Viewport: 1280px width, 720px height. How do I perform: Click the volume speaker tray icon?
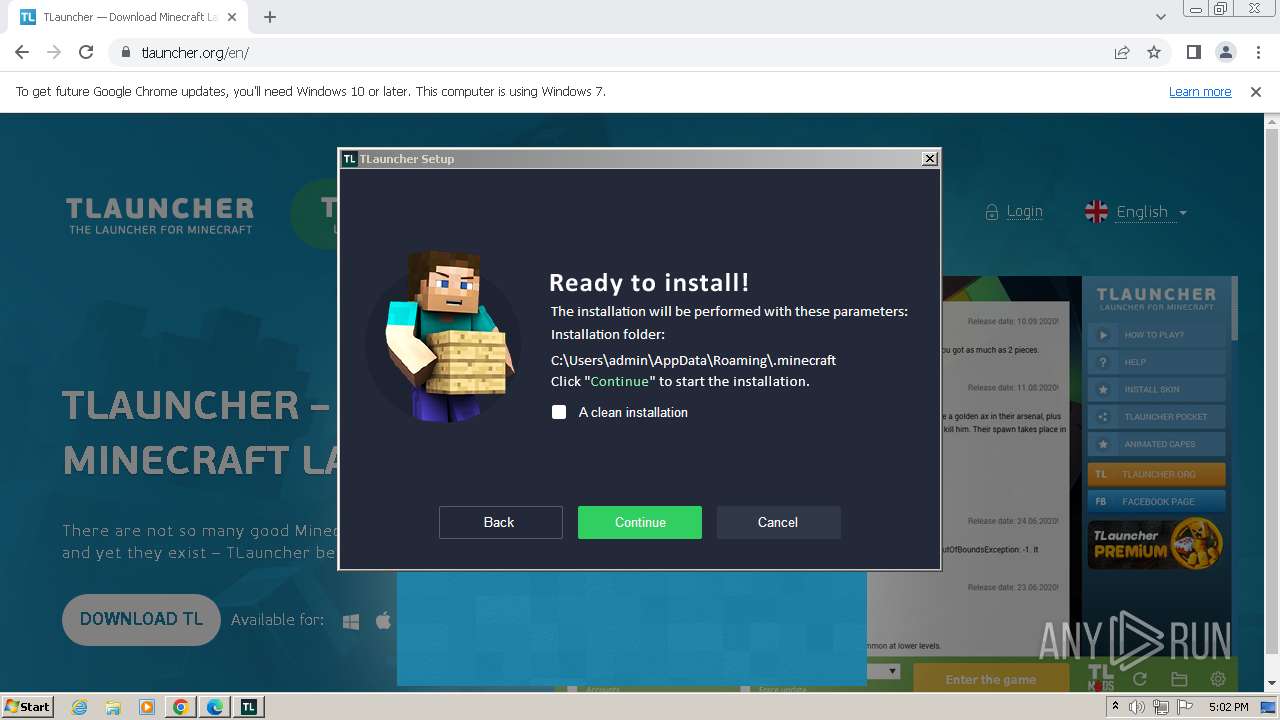(x=1137, y=707)
